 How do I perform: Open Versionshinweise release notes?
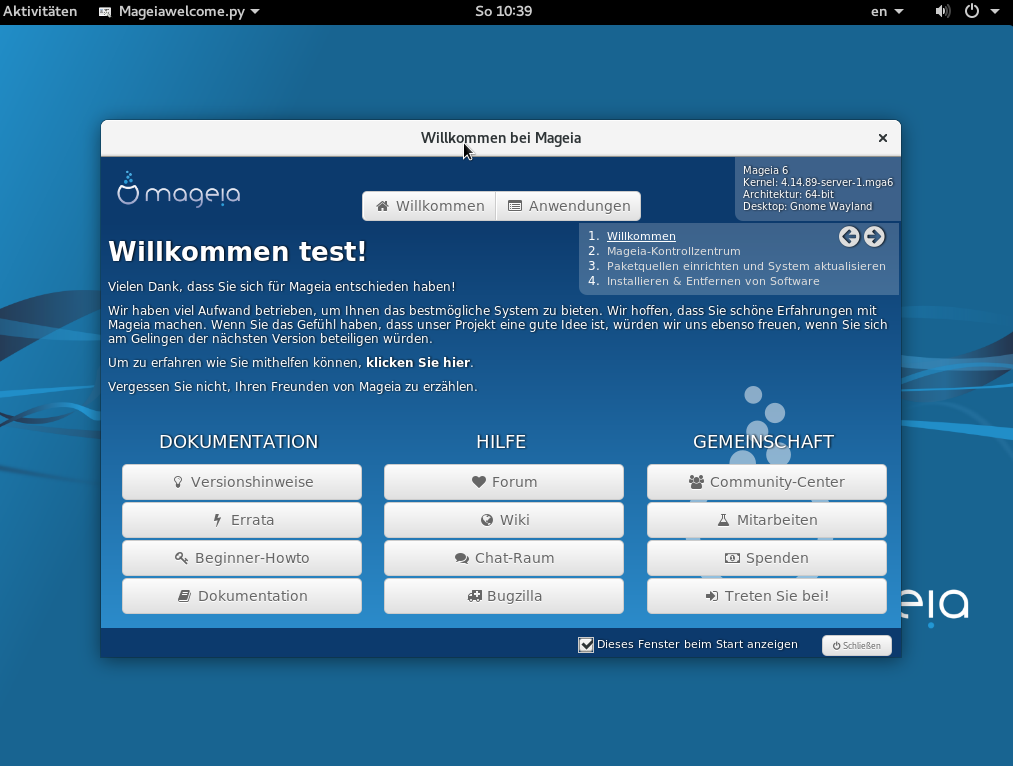242,482
